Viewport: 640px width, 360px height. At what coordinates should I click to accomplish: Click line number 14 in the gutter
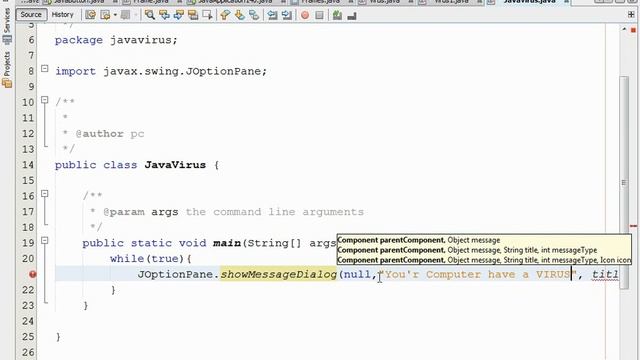[x=28, y=165]
